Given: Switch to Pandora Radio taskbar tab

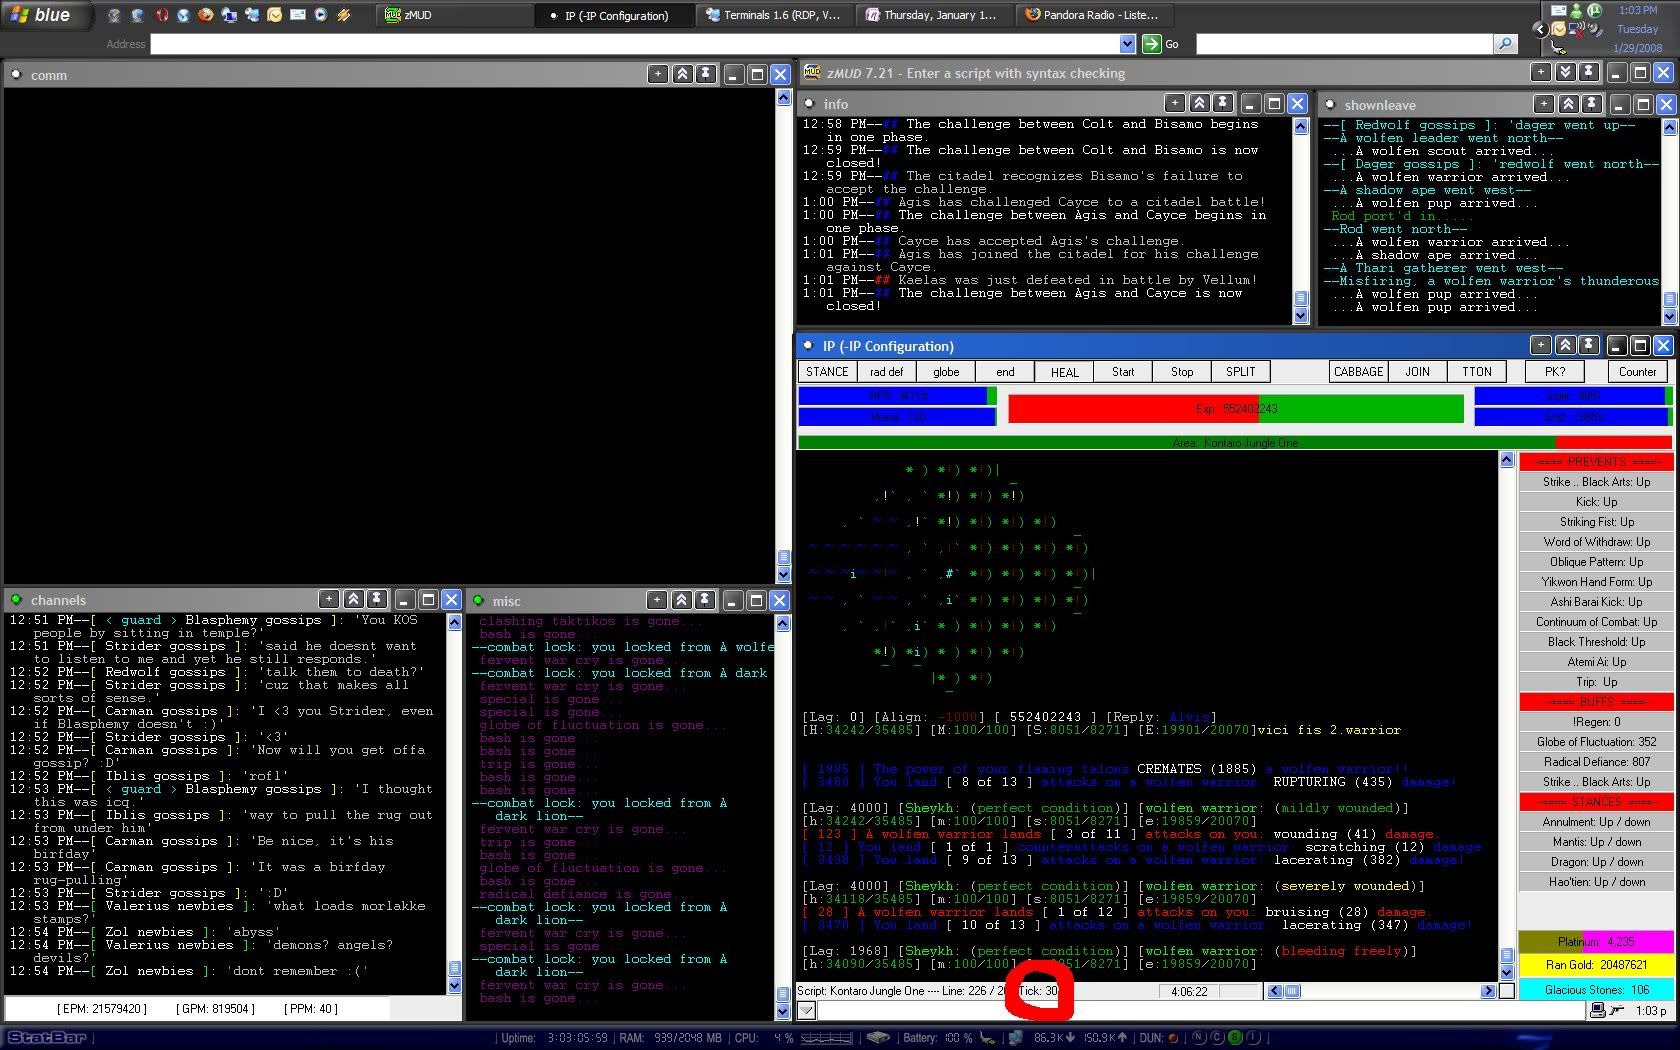Looking at the screenshot, I should pyautogui.click(x=1090, y=15).
